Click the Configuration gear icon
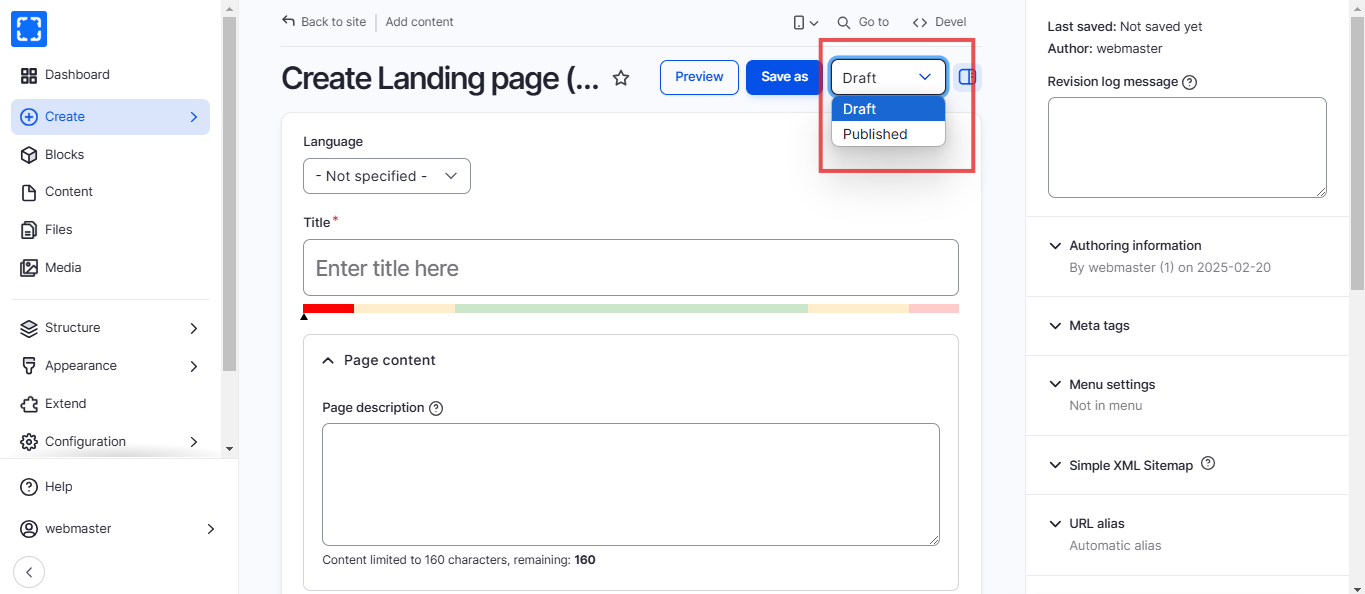The width and height of the screenshot is (1365, 594). tap(29, 442)
